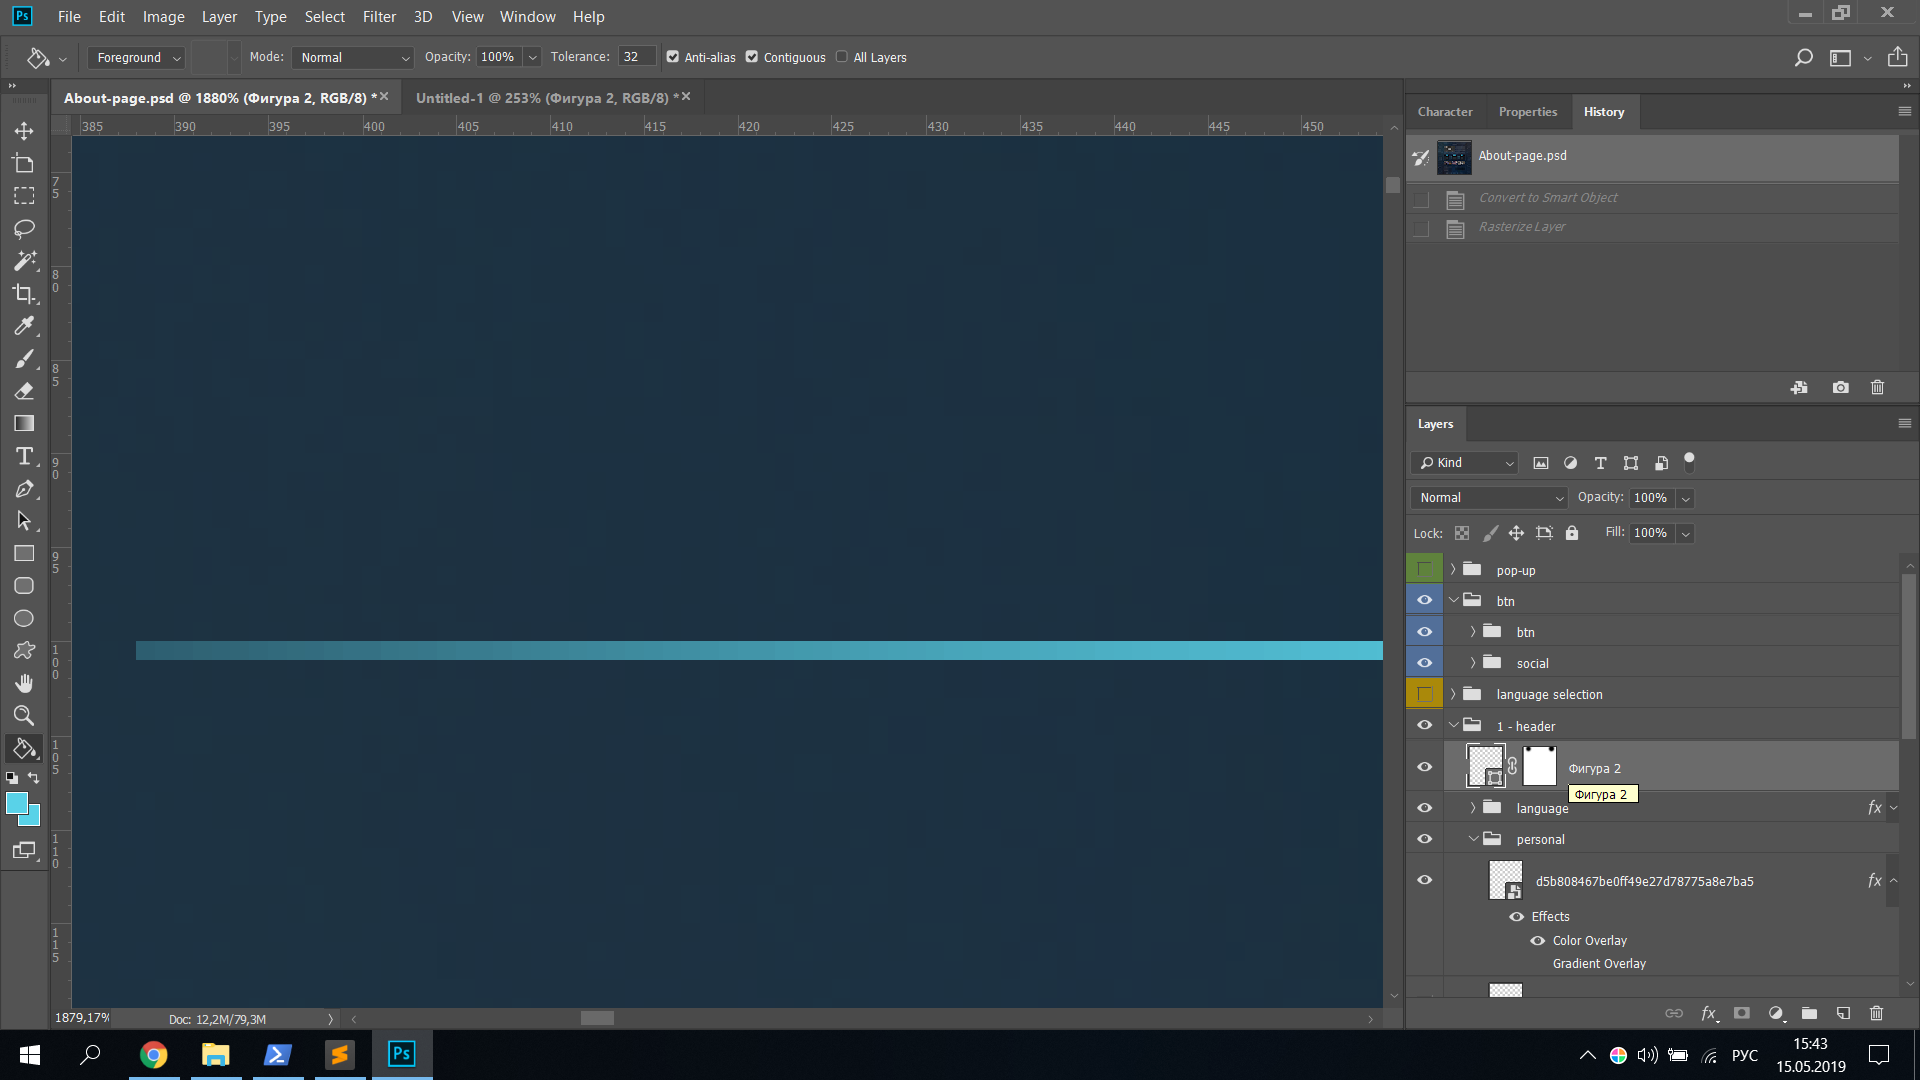Collapse the 1 - header group
This screenshot has width=1920, height=1080.
tap(1453, 725)
